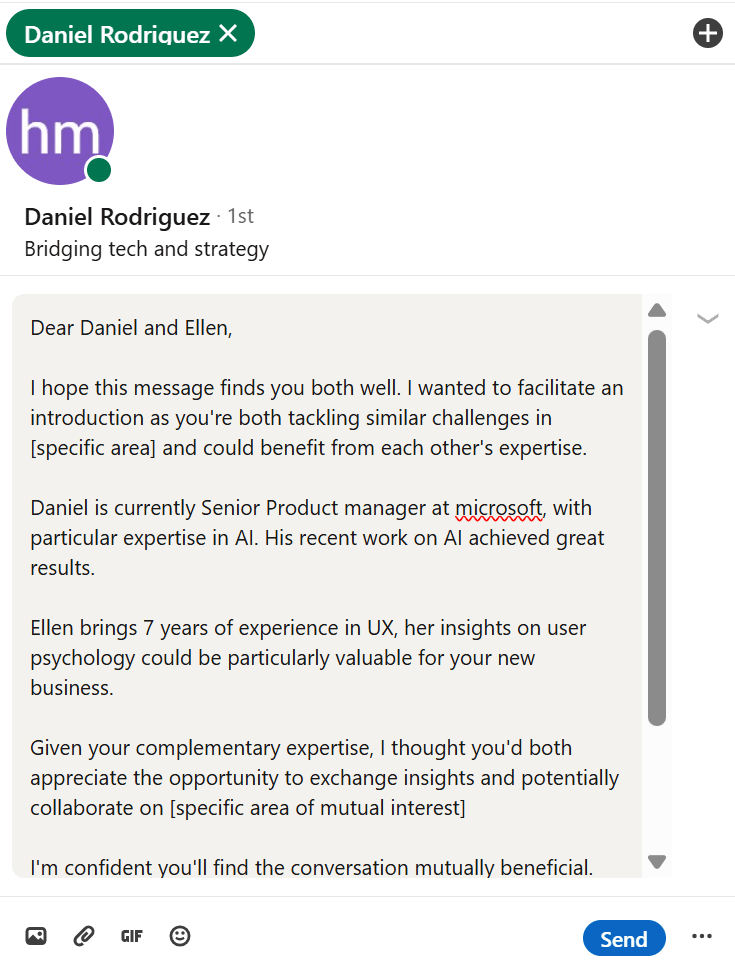Collapse the message compose area
The image size is (735, 970).
pos(708,318)
